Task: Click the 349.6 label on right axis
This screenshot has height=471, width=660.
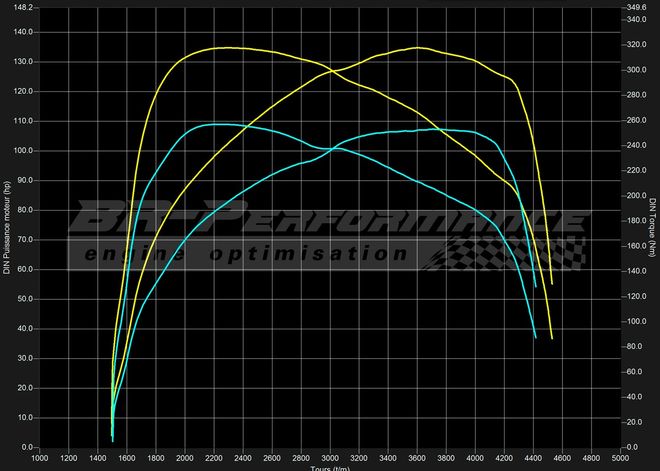Action: click(636, 7)
